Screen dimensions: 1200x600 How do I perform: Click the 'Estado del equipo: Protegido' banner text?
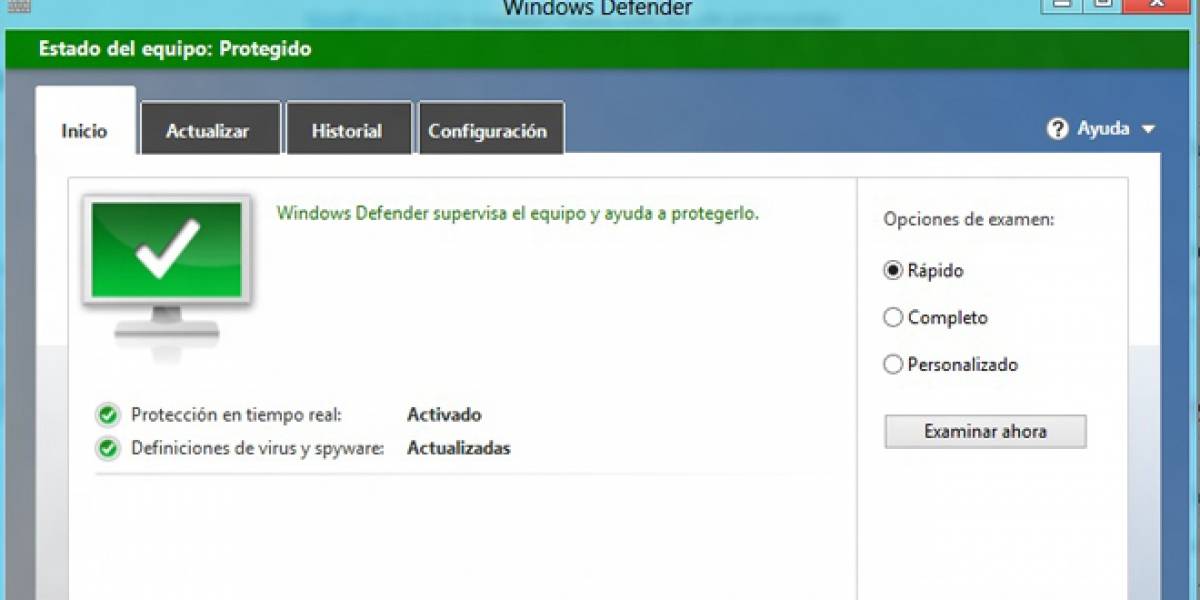tap(175, 49)
